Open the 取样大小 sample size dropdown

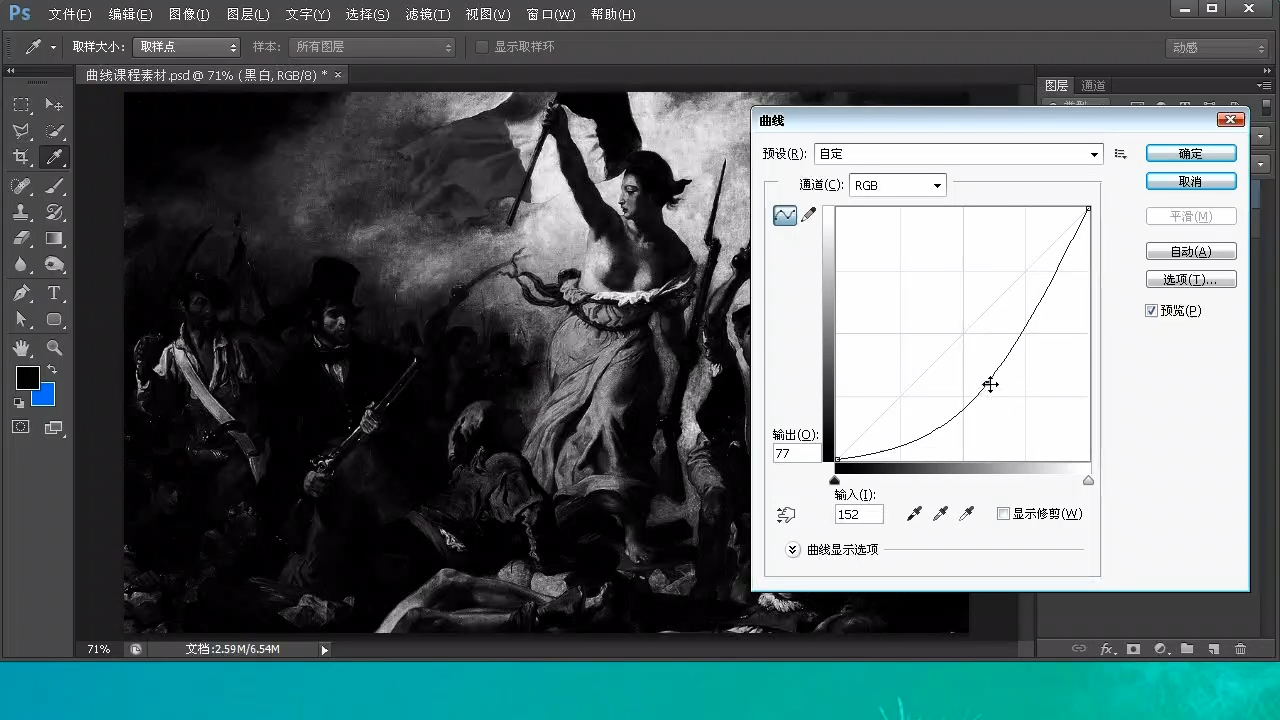click(186, 47)
